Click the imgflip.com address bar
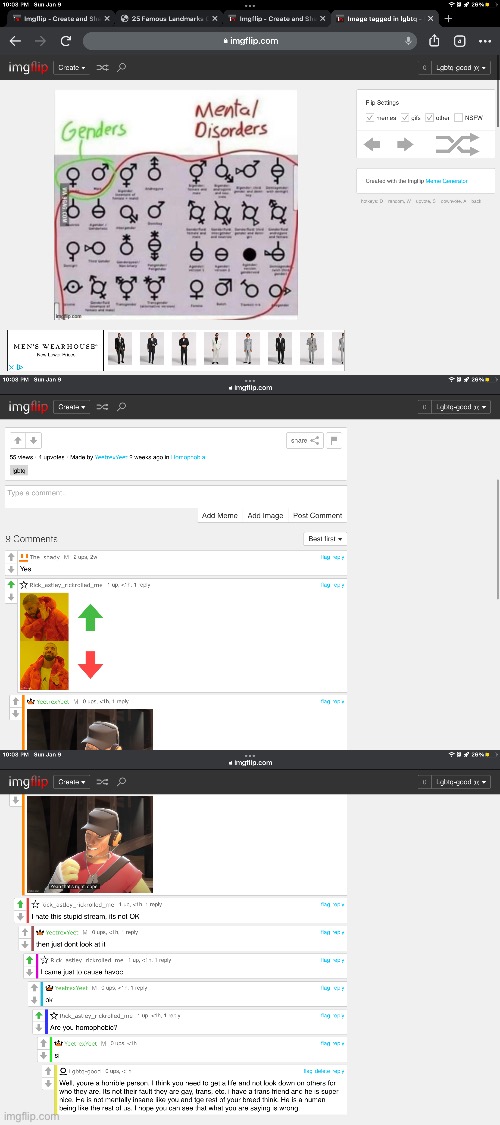This screenshot has width=500, height=1125. (x=250, y=41)
